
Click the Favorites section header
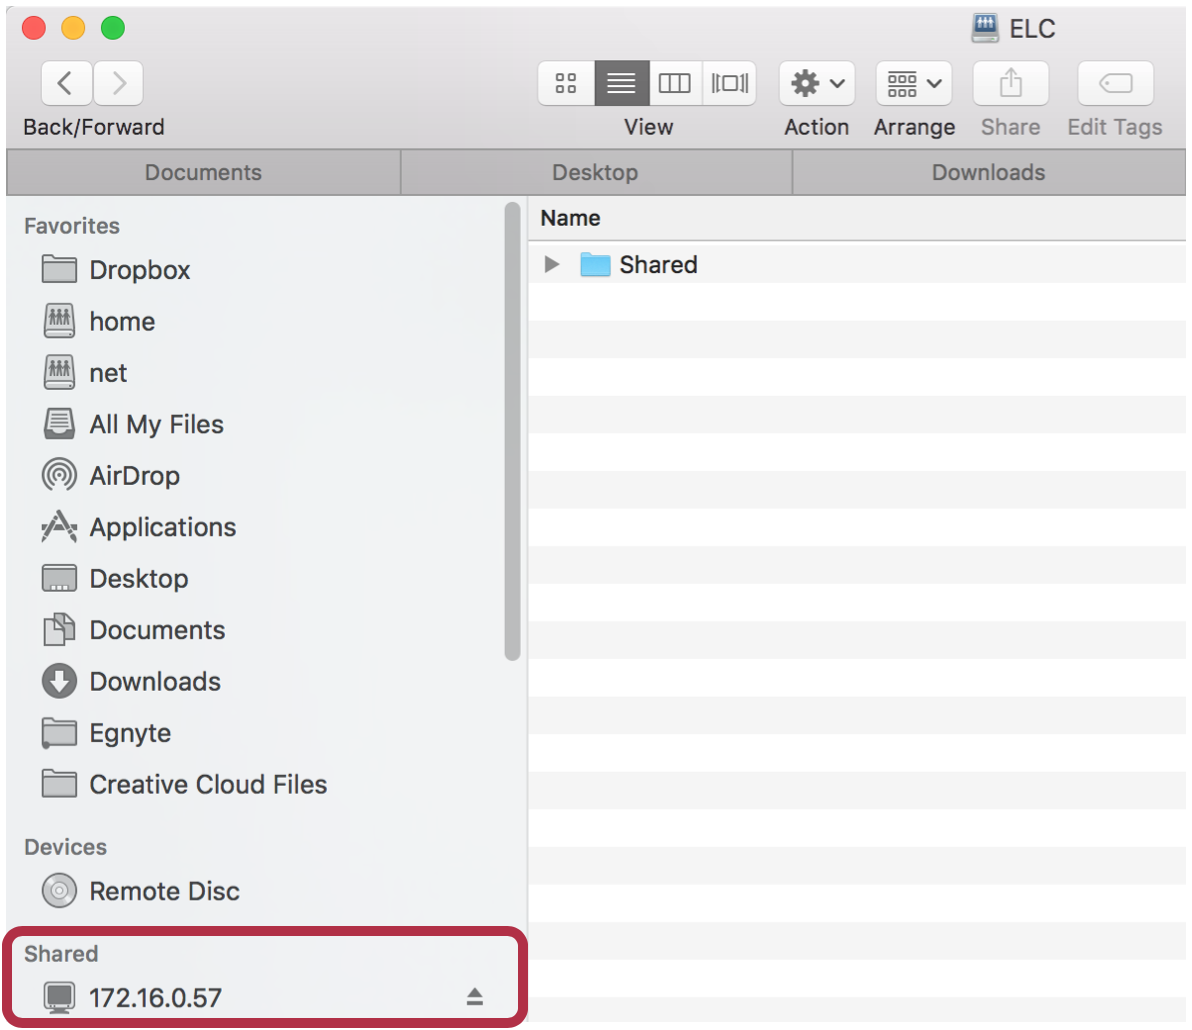click(72, 226)
